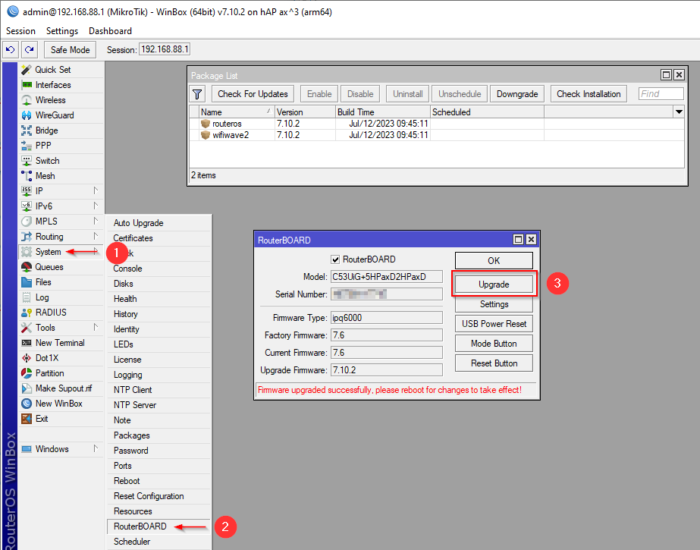
Task: Open the Session menu
Action: [x=21, y=31]
